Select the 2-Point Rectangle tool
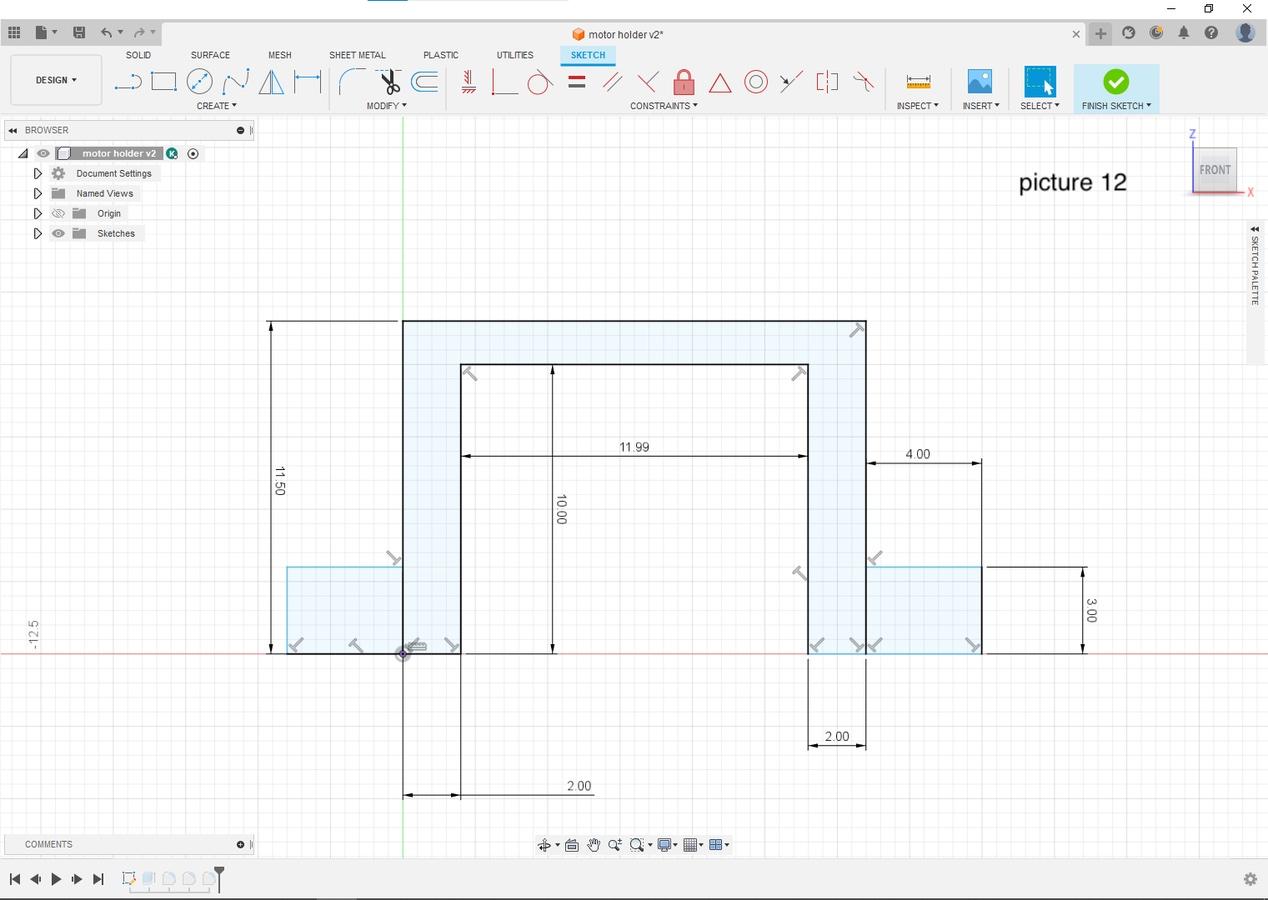Image resolution: width=1268 pixels, height=900 pixels. [x=164, y=82]
